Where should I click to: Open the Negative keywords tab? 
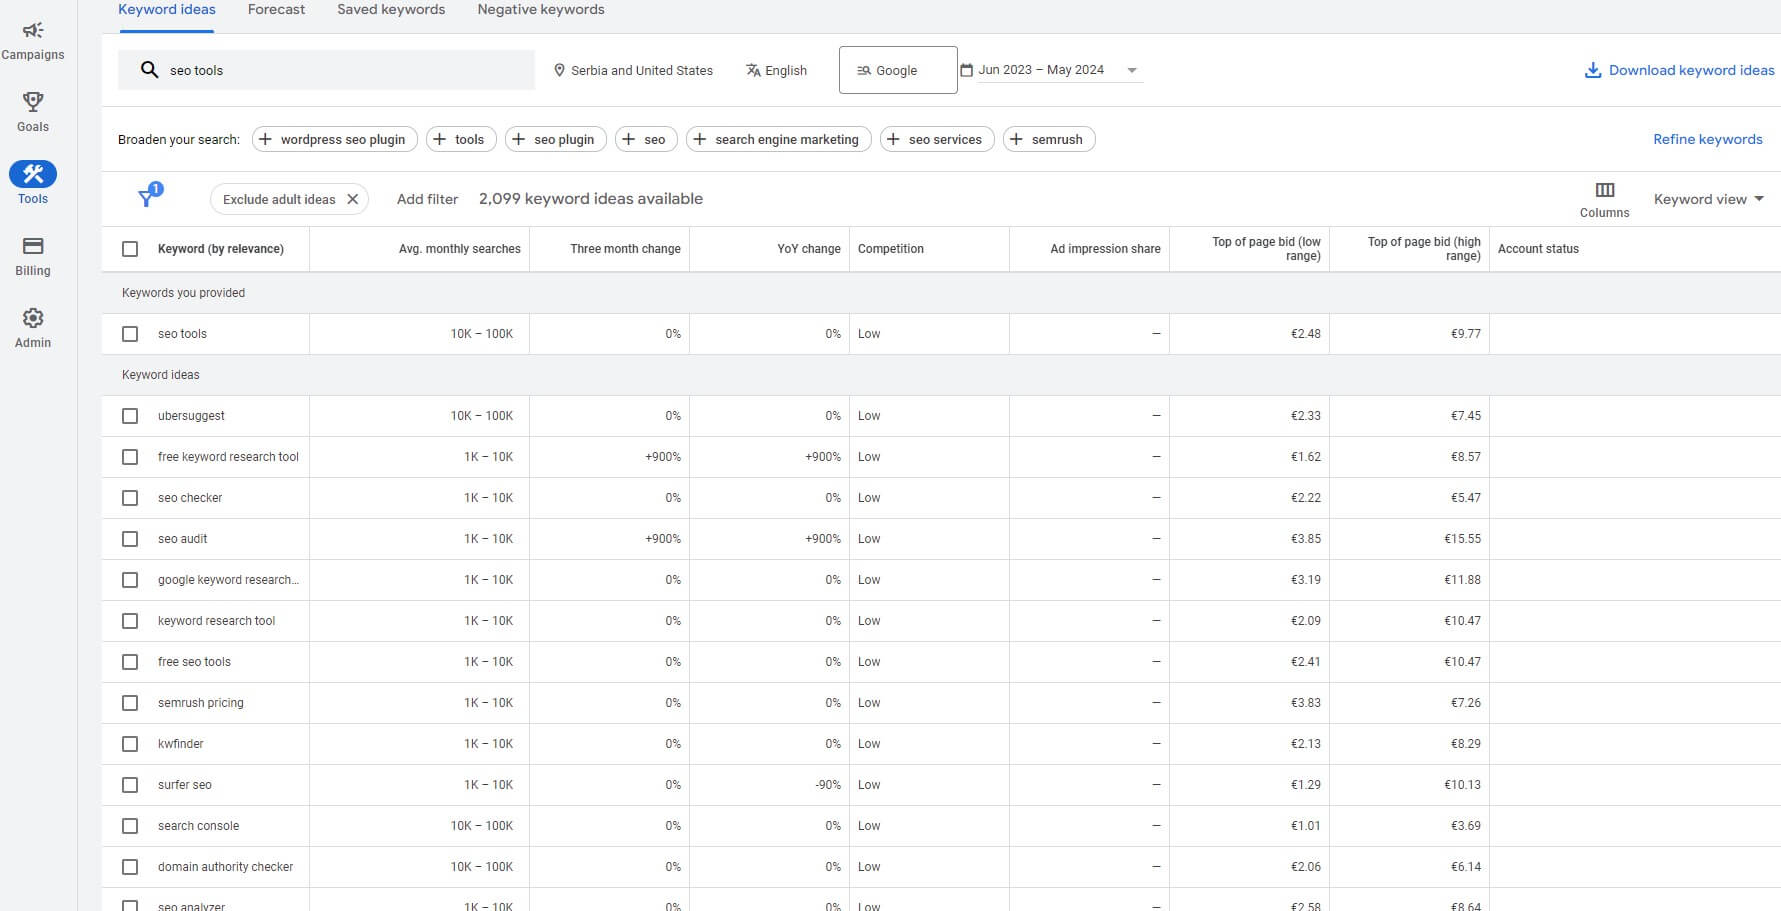[540, 9]
